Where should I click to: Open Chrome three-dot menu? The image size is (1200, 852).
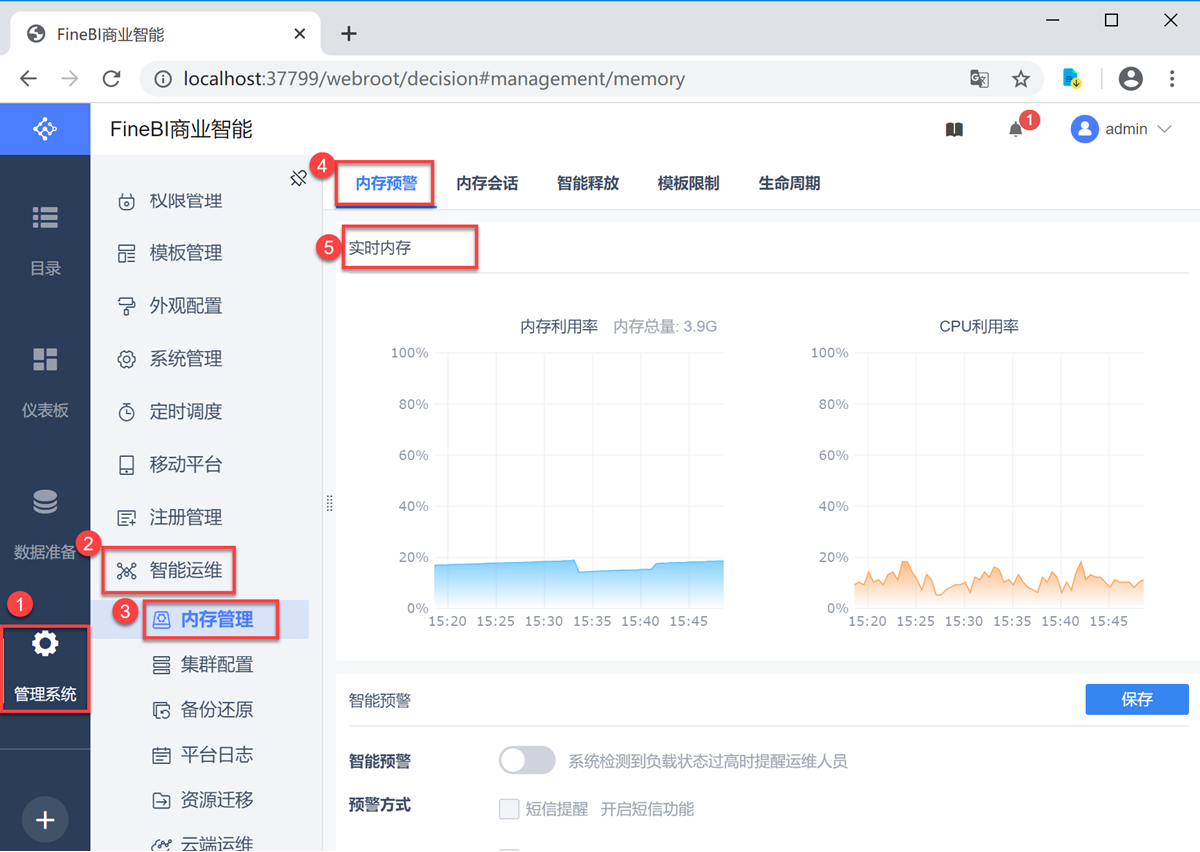pyautogui.click(x=1172, y=78)
